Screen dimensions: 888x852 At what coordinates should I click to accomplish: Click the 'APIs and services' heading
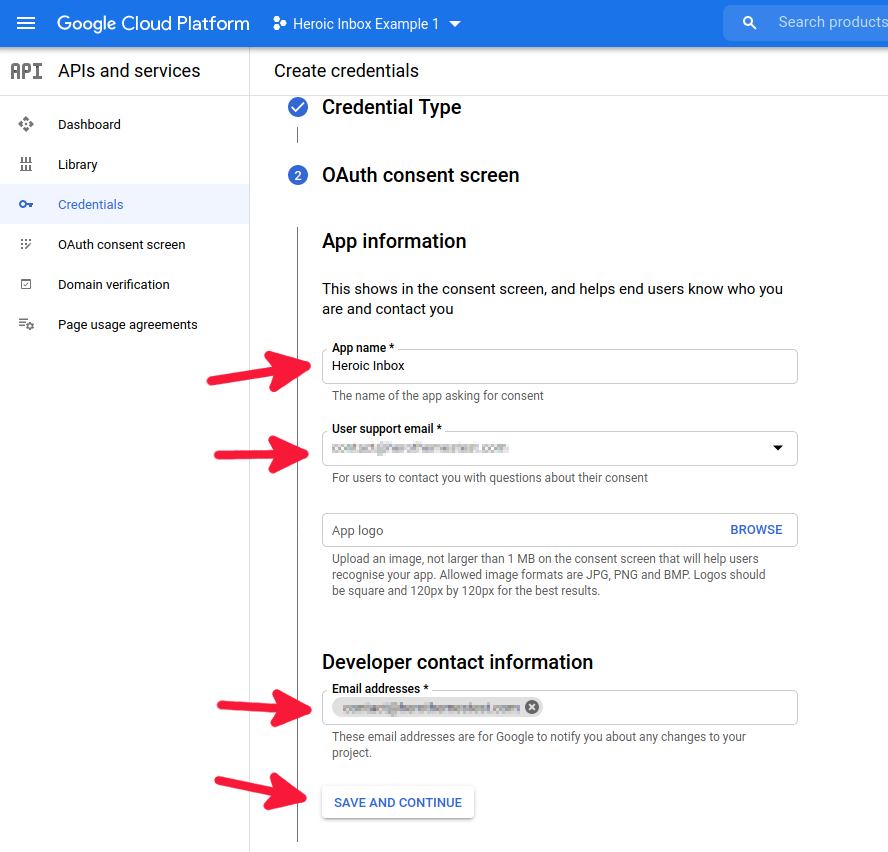coord(129,71)
